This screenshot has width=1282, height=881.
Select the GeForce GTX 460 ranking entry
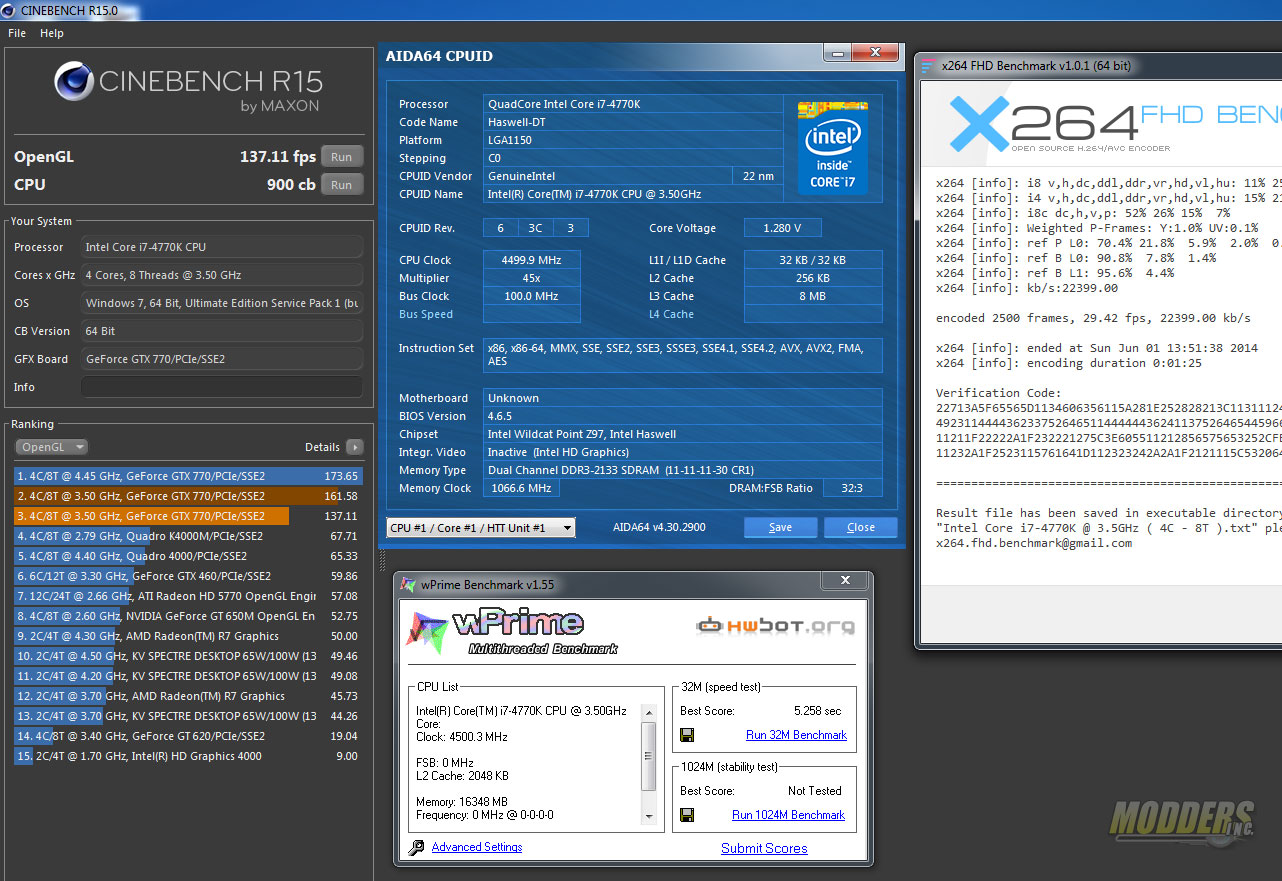coord(188,576)
